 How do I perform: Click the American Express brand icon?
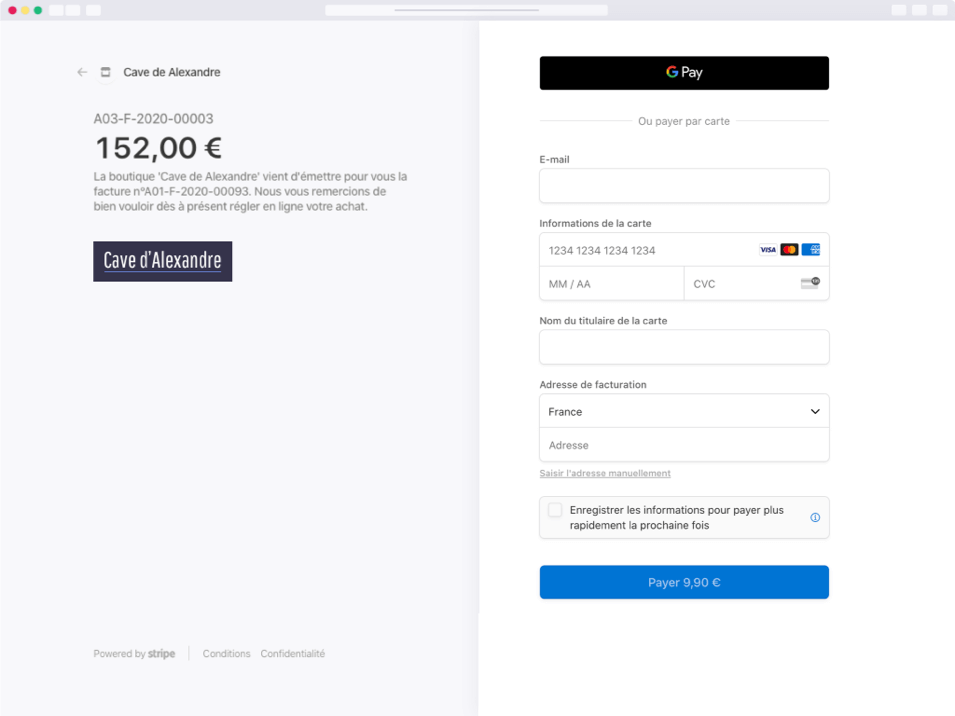810,249
